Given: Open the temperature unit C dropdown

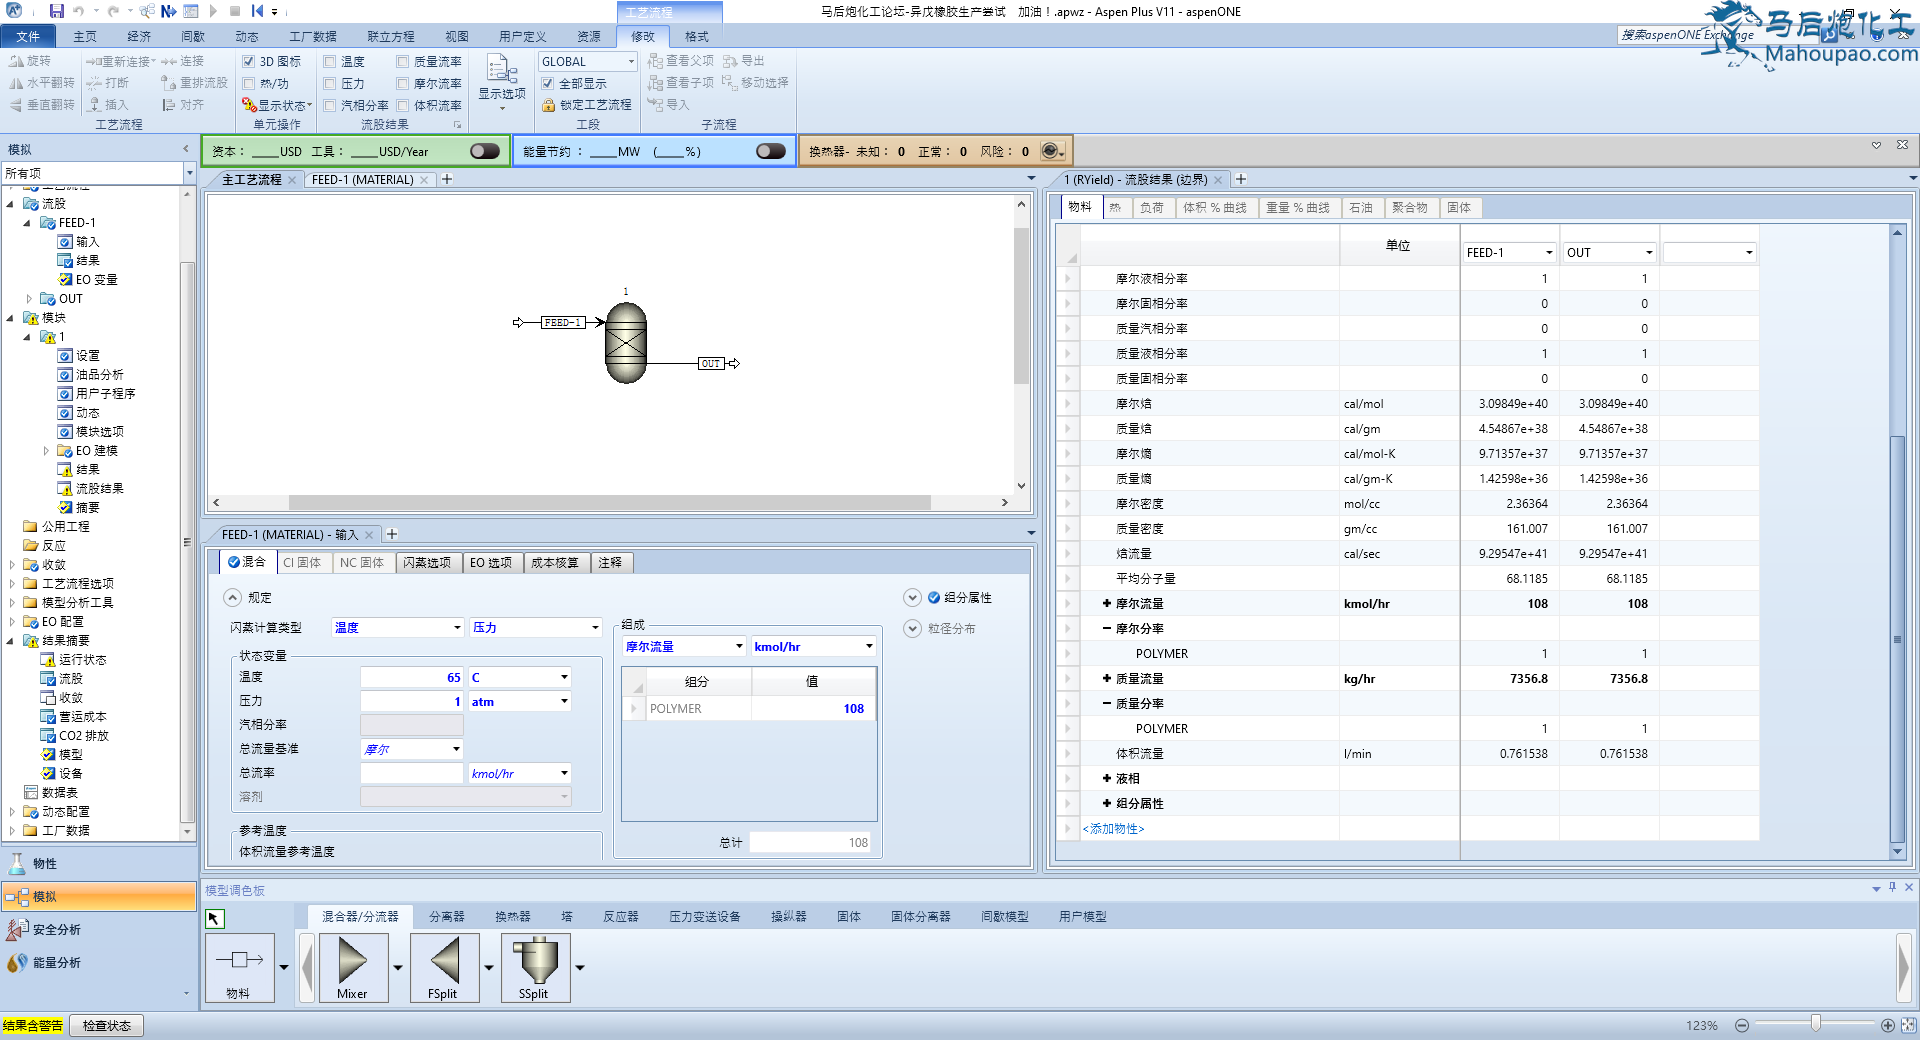Looking at the screenshot, I should 564,677.
